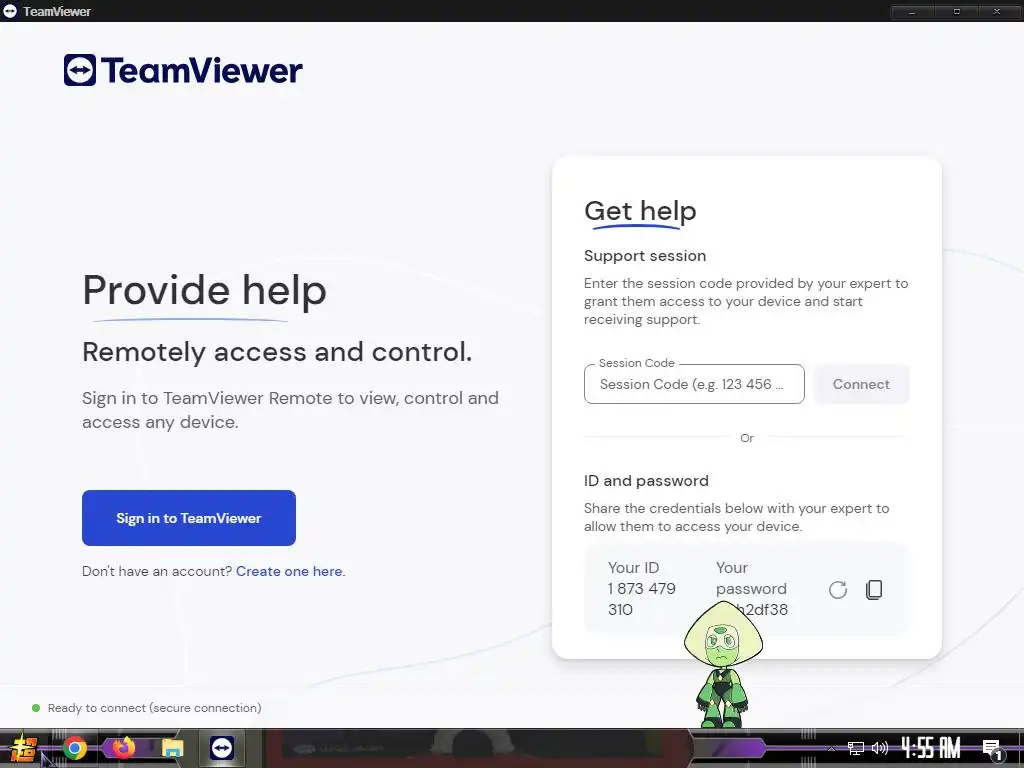Click the network tray icon
The height and width of the screenshot is (768, 1024).
pos(856,748)
